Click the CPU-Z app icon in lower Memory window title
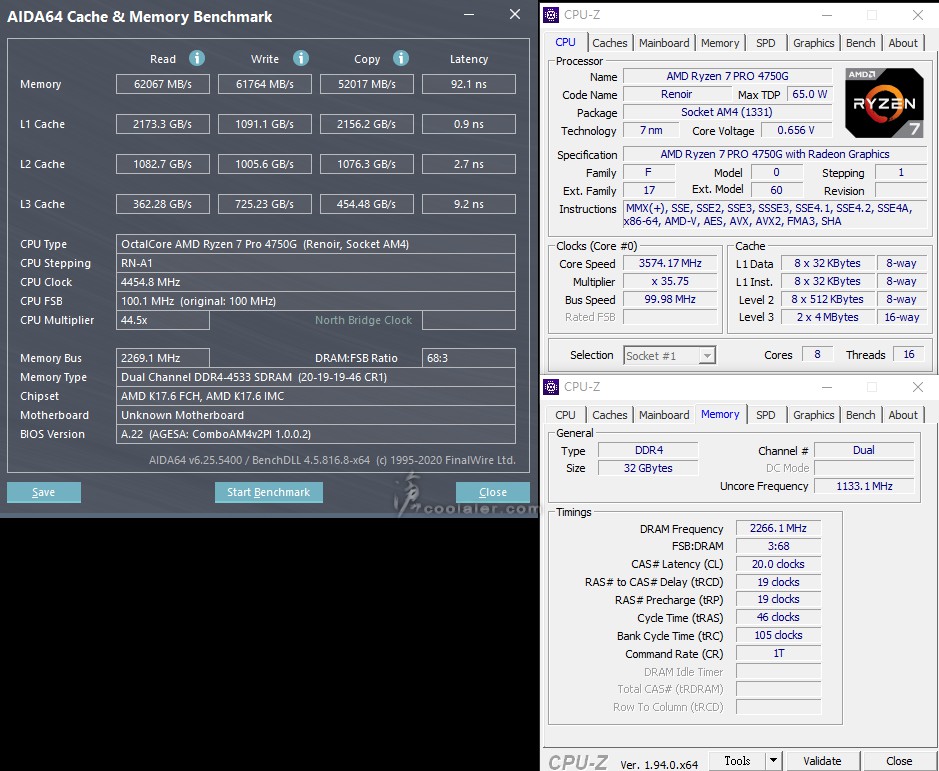 (551, 387)
